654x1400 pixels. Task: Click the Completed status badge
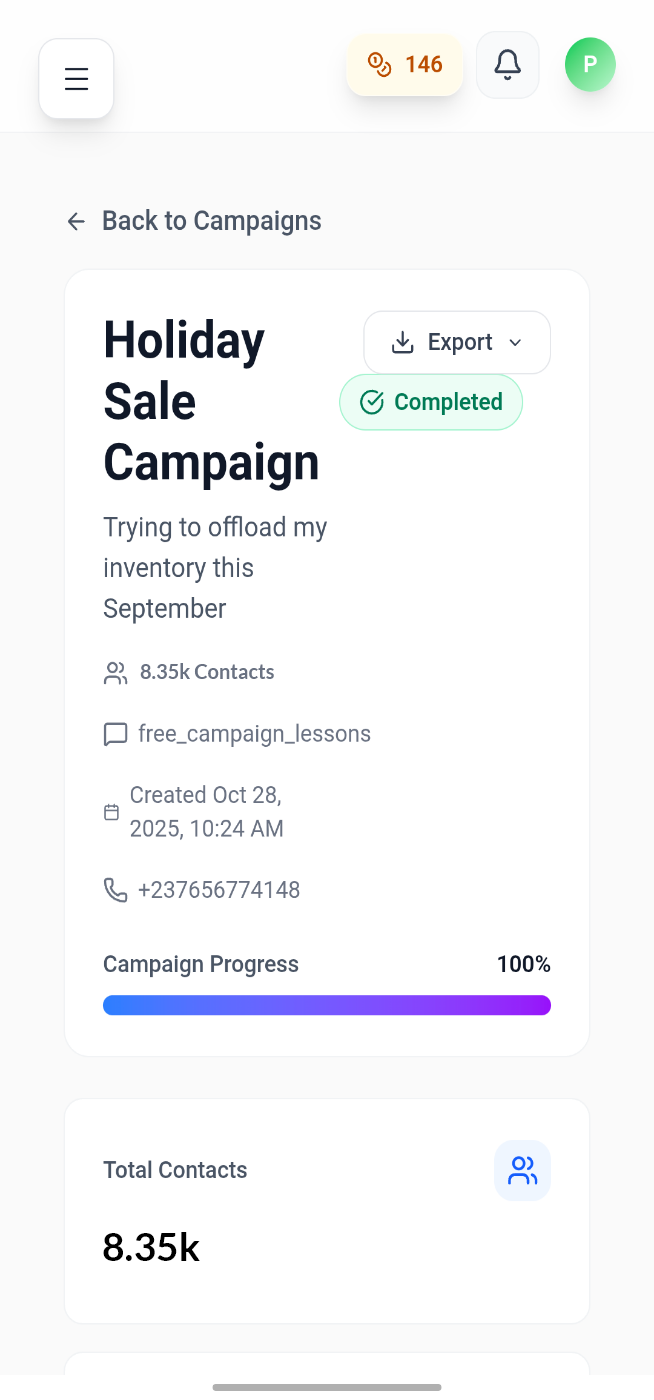(x=431, y=402)
